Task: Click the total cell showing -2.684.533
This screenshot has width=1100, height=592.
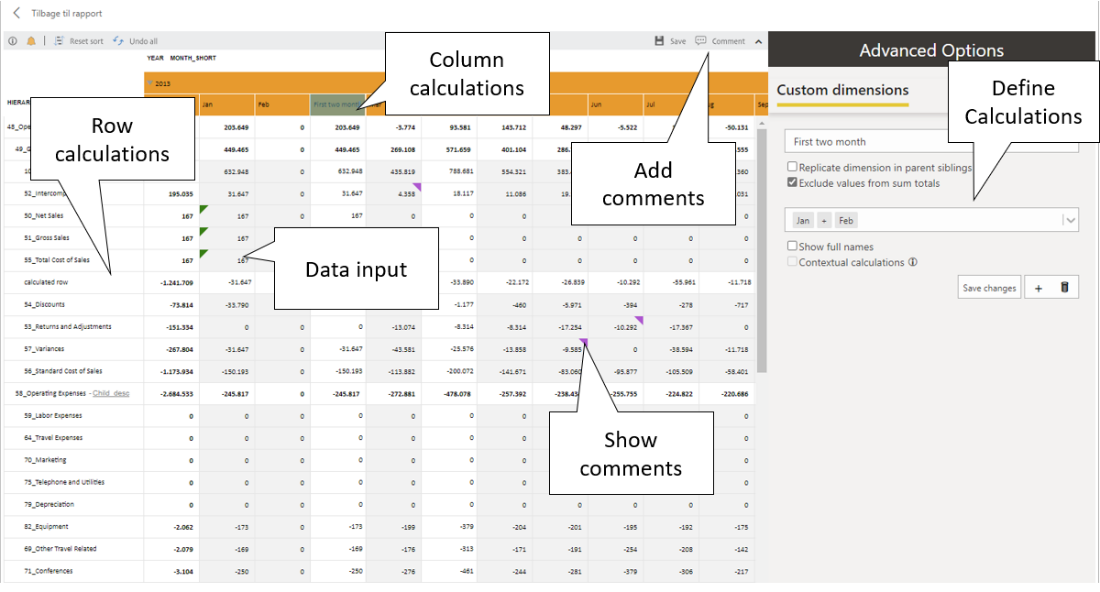Action: click(x=172, y=394)
